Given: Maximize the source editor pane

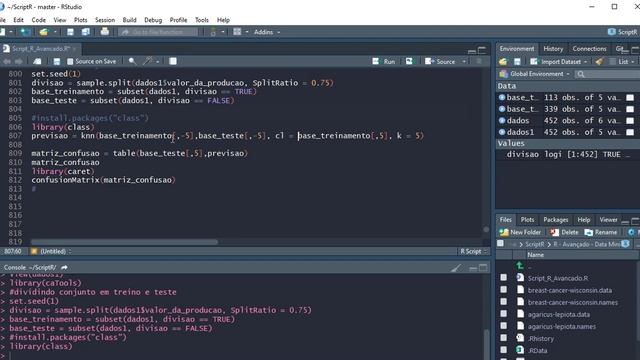Looking at the screenshot, I should (x=482, y=50).
